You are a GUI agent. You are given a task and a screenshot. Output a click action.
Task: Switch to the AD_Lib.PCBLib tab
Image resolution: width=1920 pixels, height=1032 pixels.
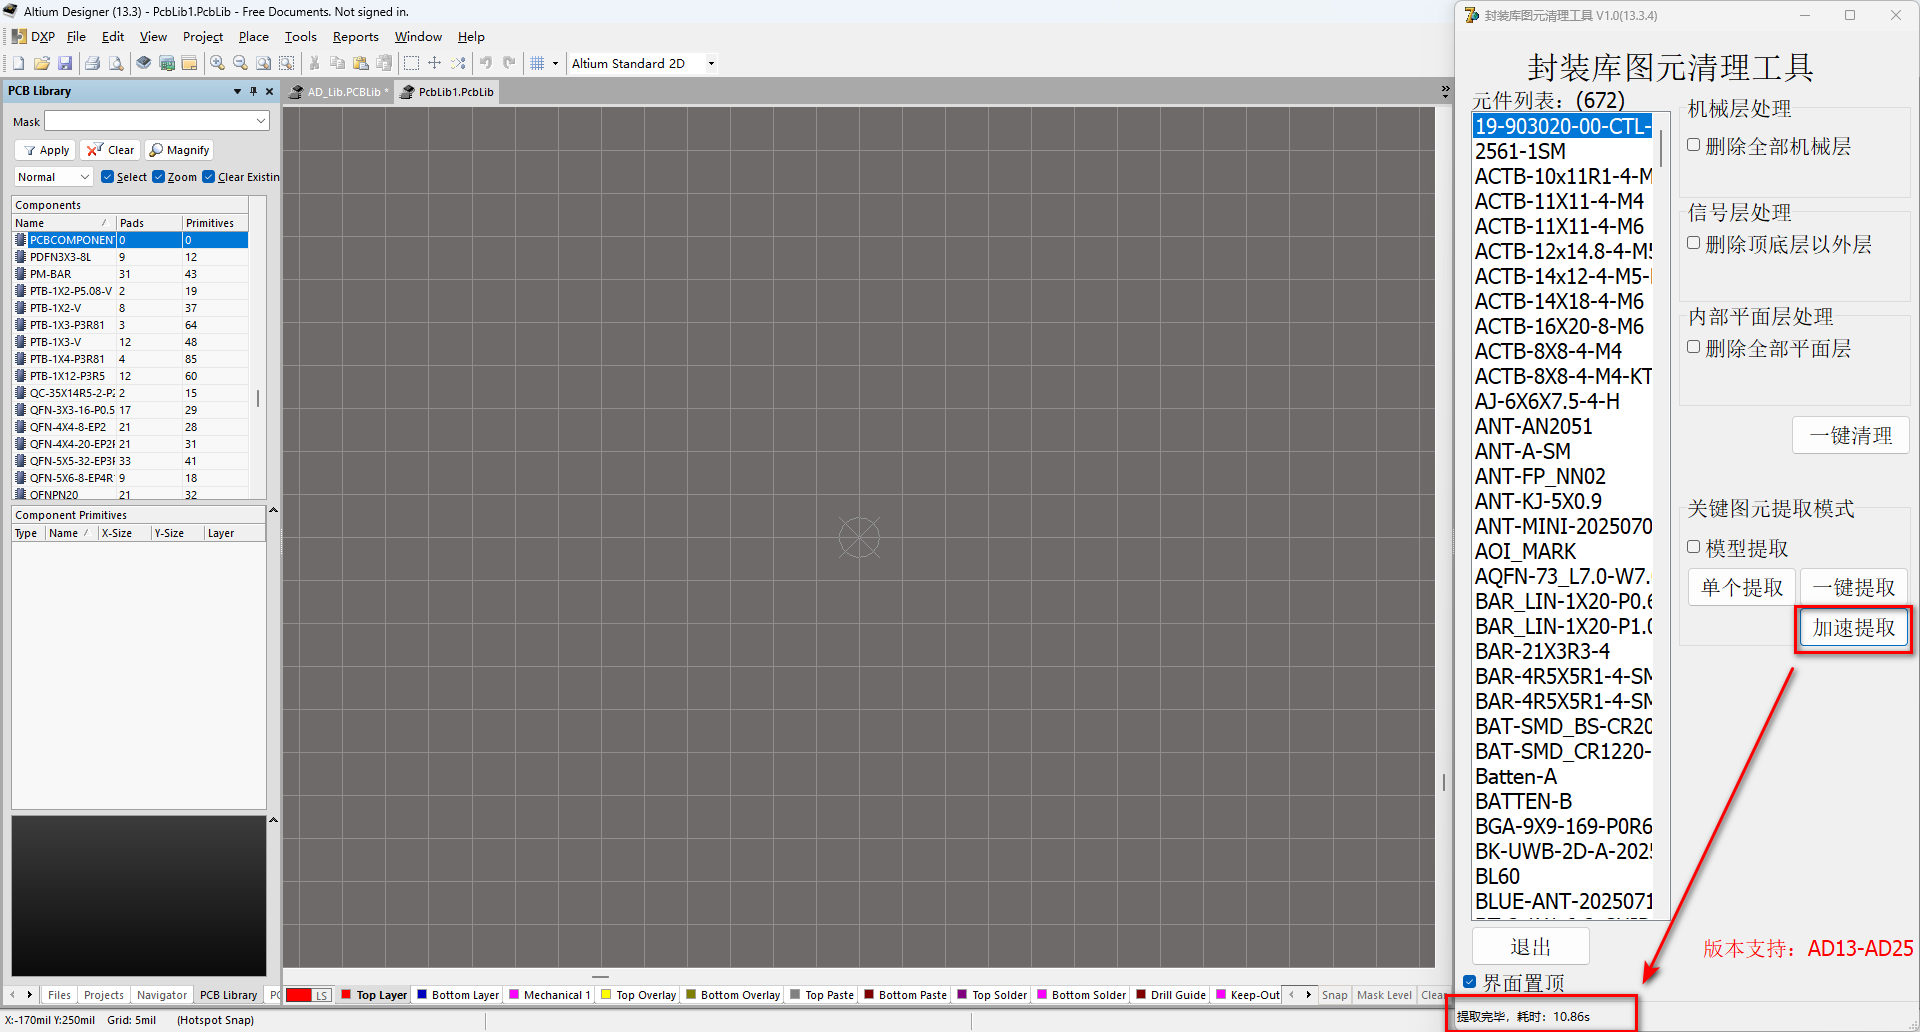click(x=339, y=92)
